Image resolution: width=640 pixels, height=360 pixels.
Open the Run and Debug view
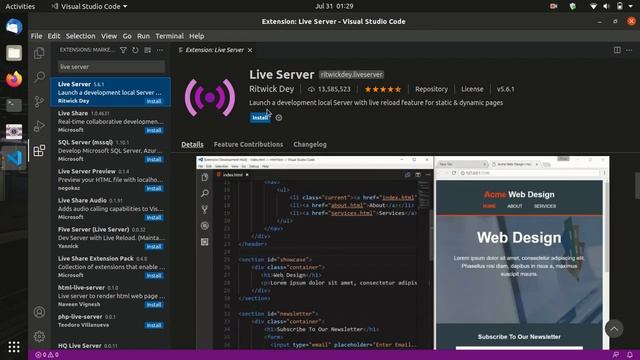(39, 126)
